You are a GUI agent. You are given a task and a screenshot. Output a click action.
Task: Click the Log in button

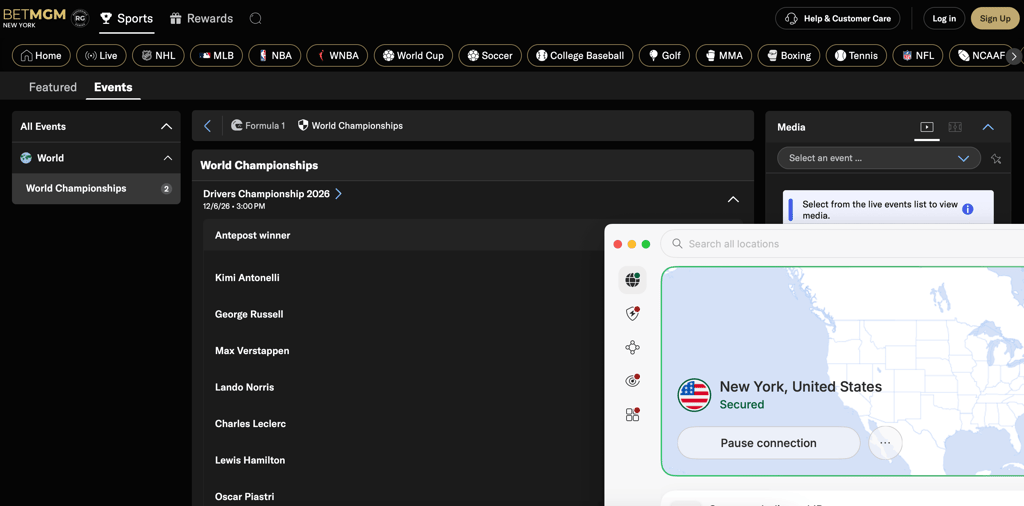944,18
